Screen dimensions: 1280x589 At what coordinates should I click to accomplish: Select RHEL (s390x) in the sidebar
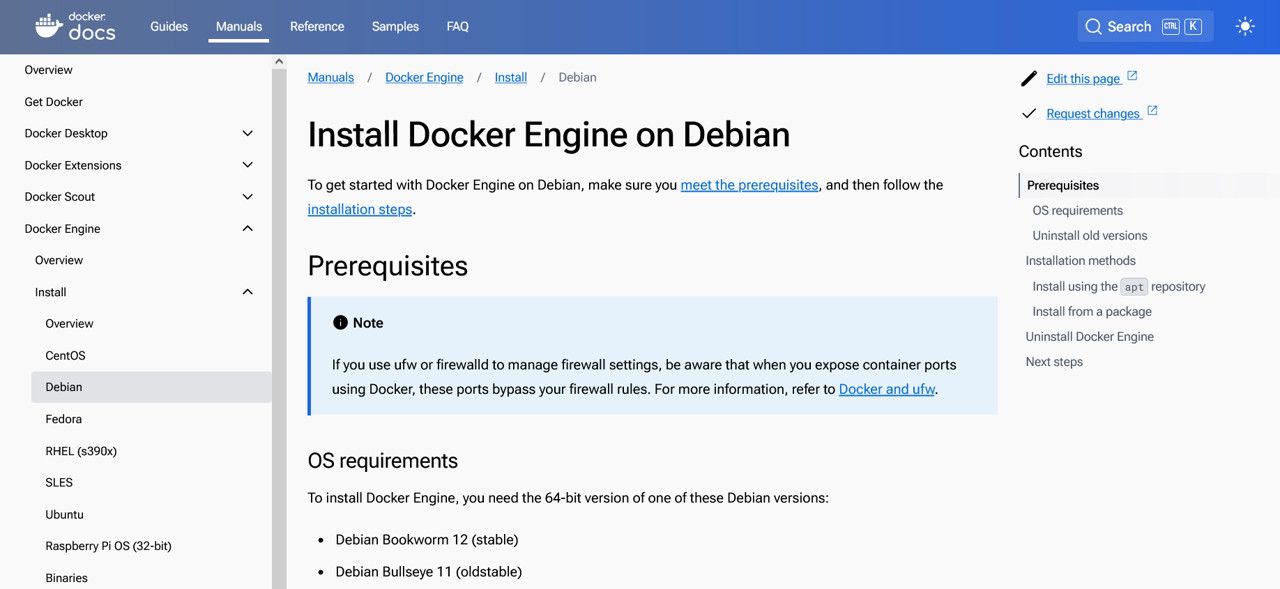click(x=81, y=451)
